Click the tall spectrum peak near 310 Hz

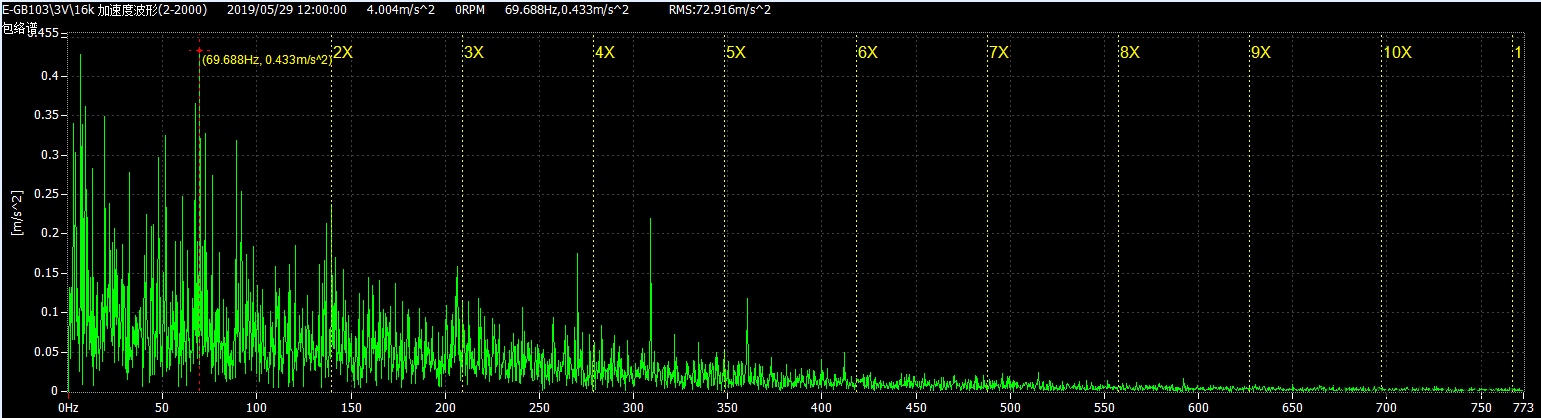(x=651, y=222)
